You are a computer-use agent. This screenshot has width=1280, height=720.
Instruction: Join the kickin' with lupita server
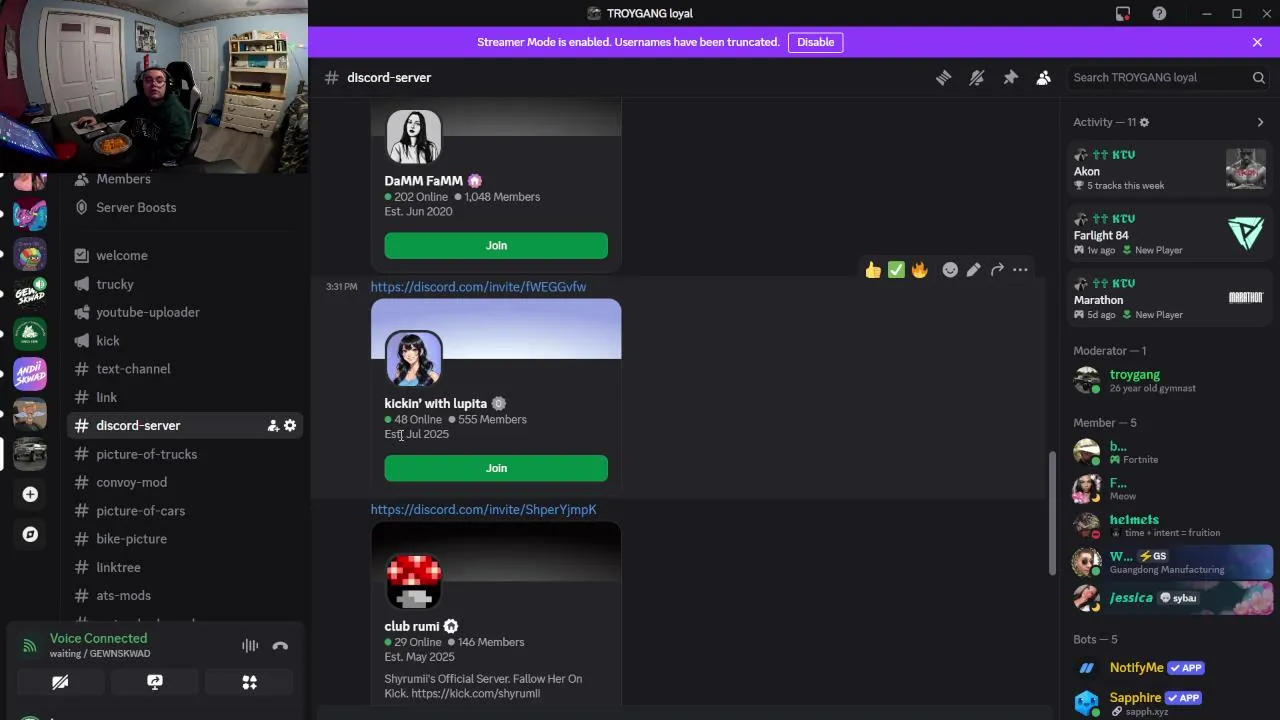click(x=496, y=468)
